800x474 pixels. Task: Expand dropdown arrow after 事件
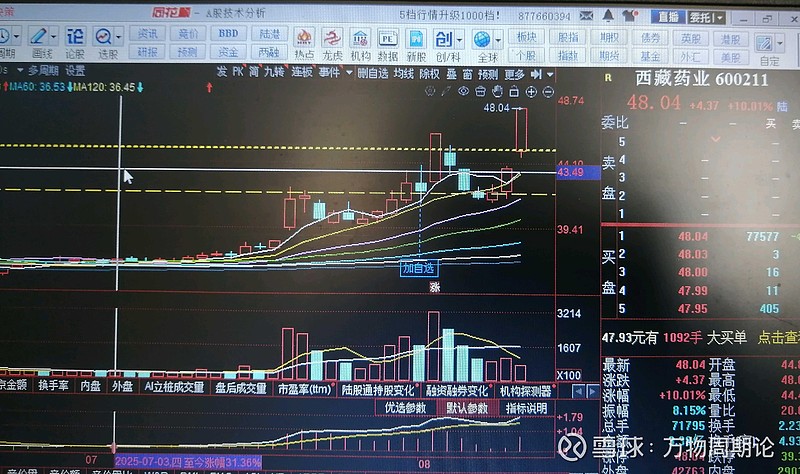(349, 73)
